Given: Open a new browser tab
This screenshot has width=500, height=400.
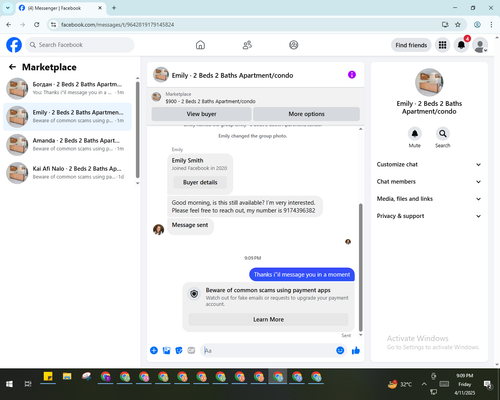Looking at the screenshot, I should [114, 8].
